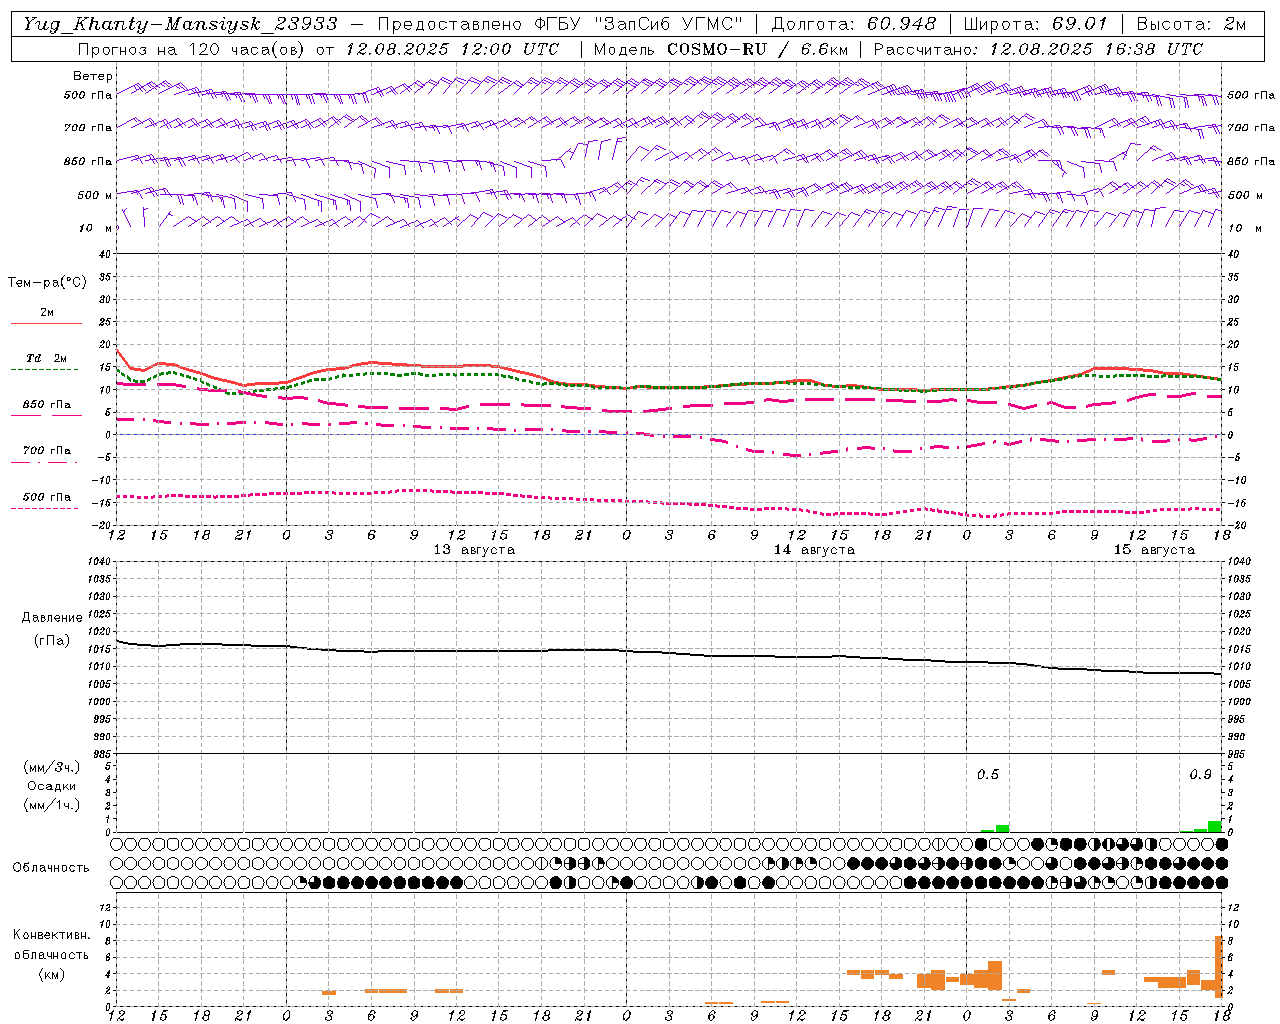Click Рассчитано: 12.08.2025 16:38 UTC timestamp
This screenshot has height=1024, width=1280.
tap(1038, 49)
